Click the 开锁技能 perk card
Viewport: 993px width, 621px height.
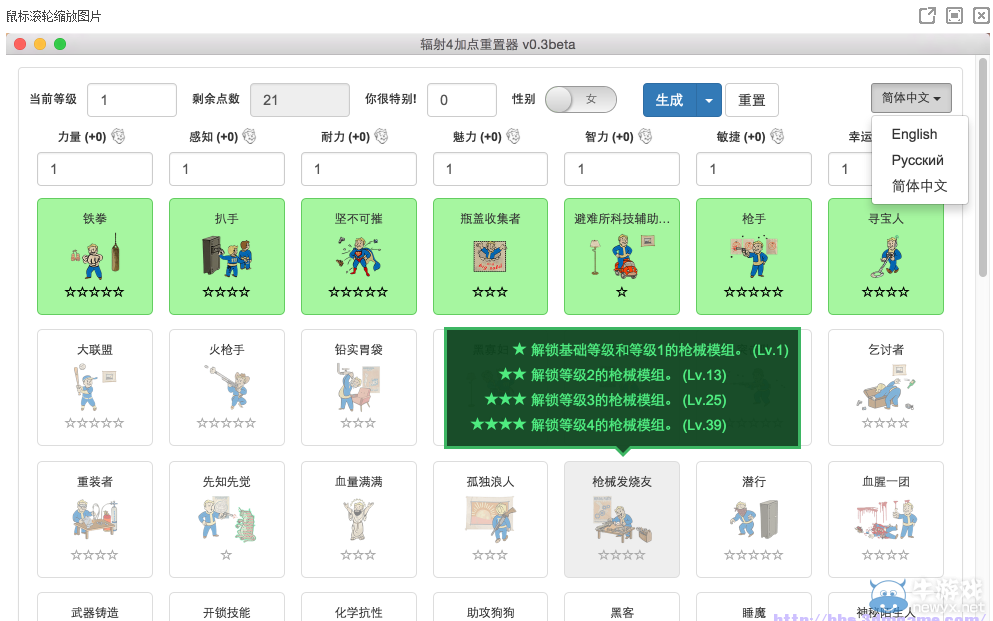[227, 607]
